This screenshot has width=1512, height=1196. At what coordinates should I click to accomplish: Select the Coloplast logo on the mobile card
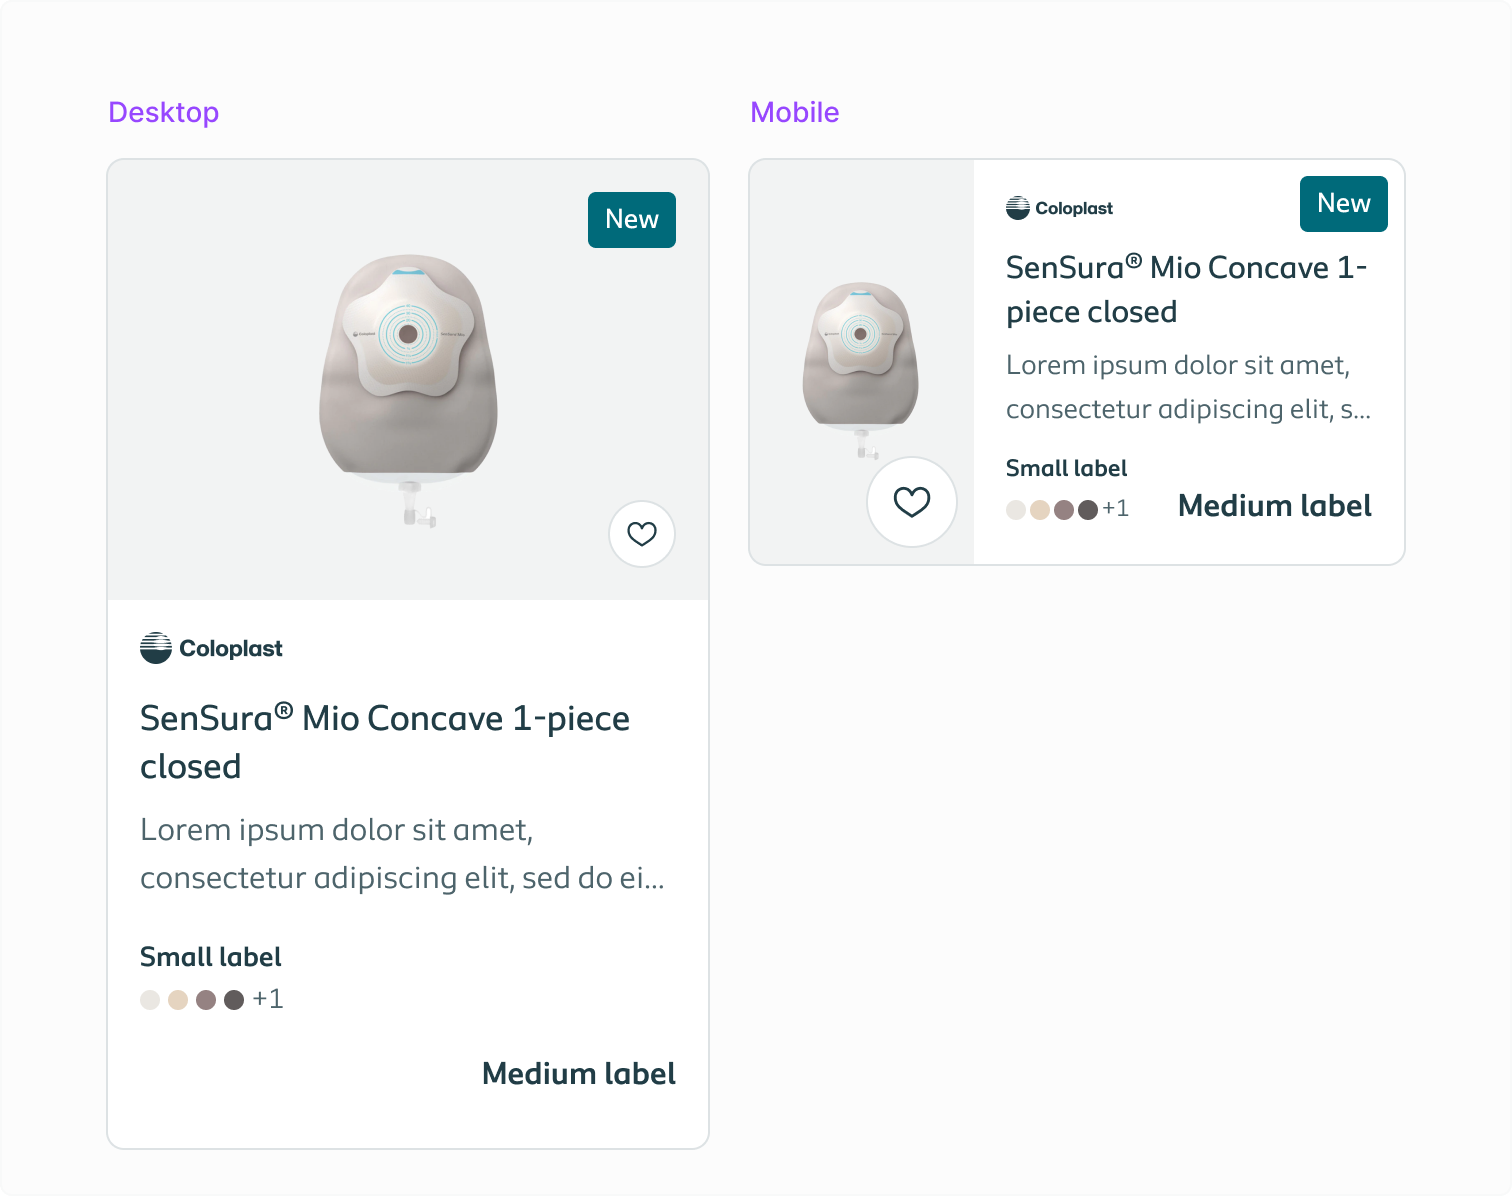pos(1059,207)
